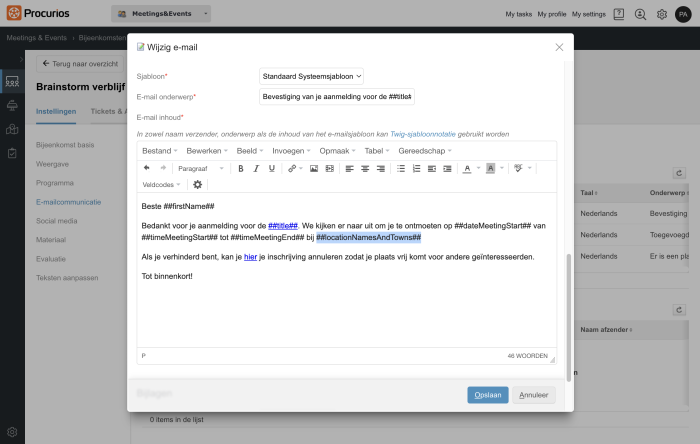The width and height of the screenshot is (700, 444).
Task: Select E-mailcommunicatie in settings list
Action: pyautogui.click(x=69, y=202)
